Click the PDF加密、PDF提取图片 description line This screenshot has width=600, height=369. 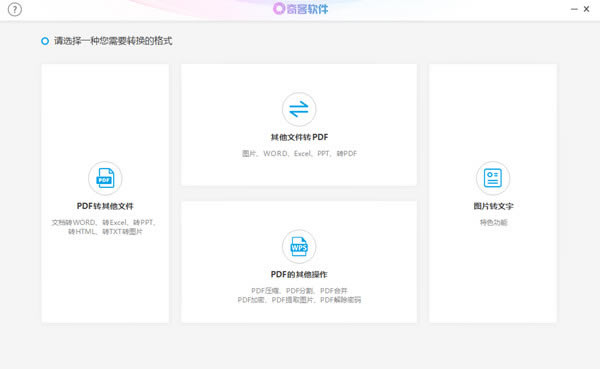pos(299,300)
